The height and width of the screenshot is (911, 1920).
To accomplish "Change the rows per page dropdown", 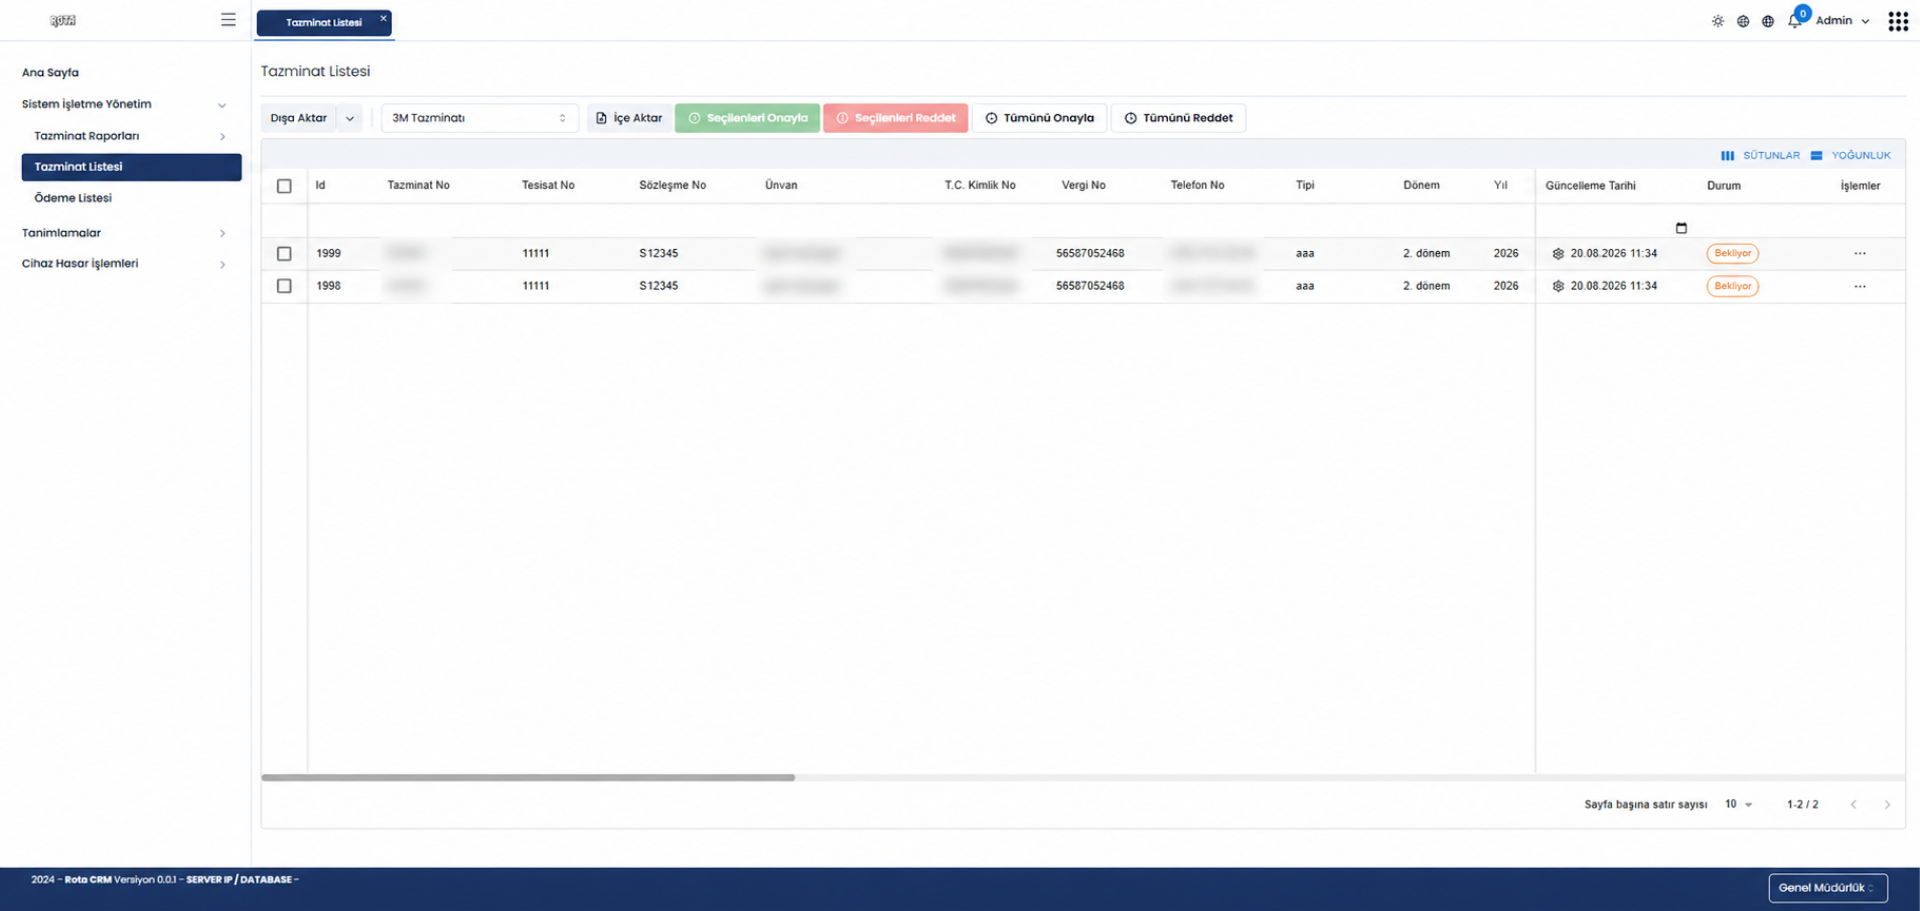I will click(1738, 805).
